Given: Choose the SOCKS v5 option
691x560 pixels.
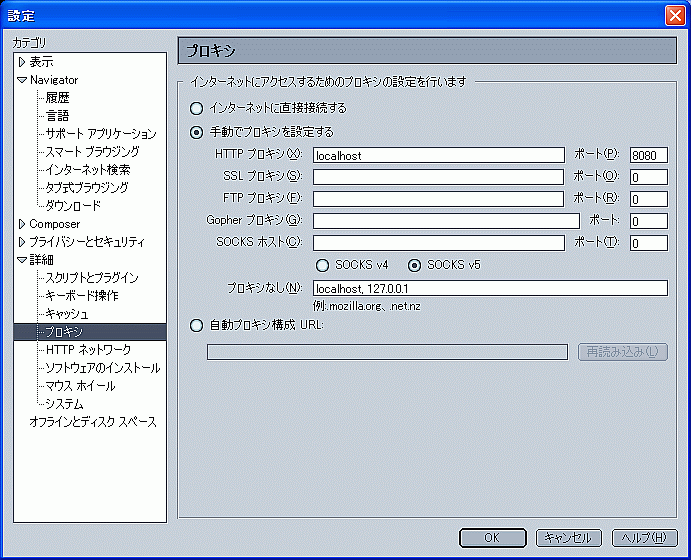Looking at the screenshot, I should (x=414, y=265).
